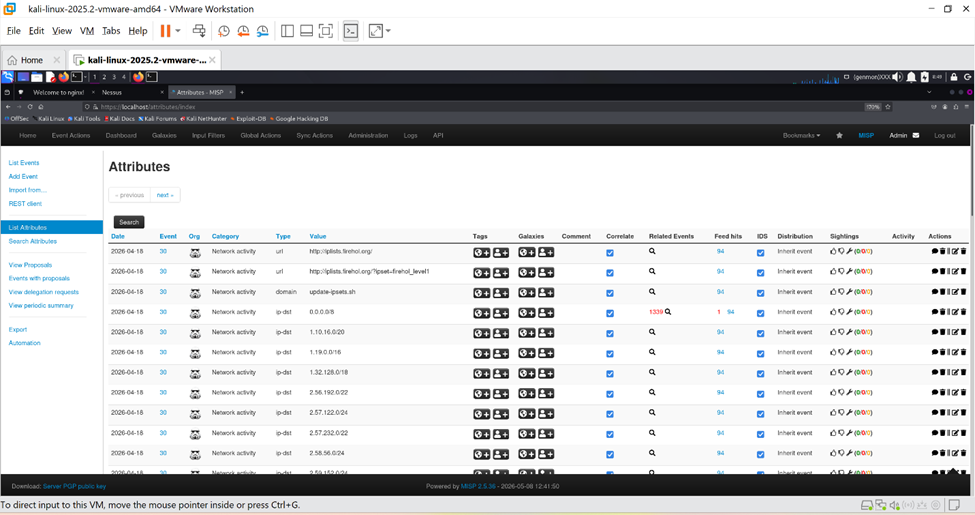The image size is (975, 515).
Task: Enter VMware full screen mode
Action: coord(326,31)
